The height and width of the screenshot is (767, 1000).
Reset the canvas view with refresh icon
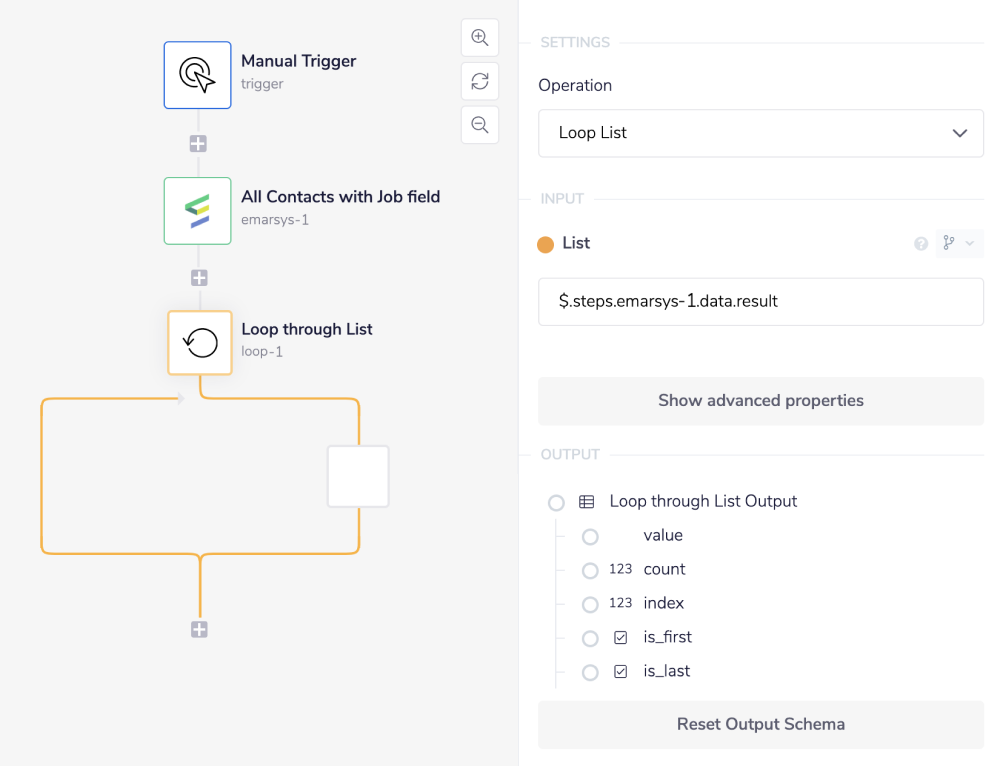click(x=480, y=81)
